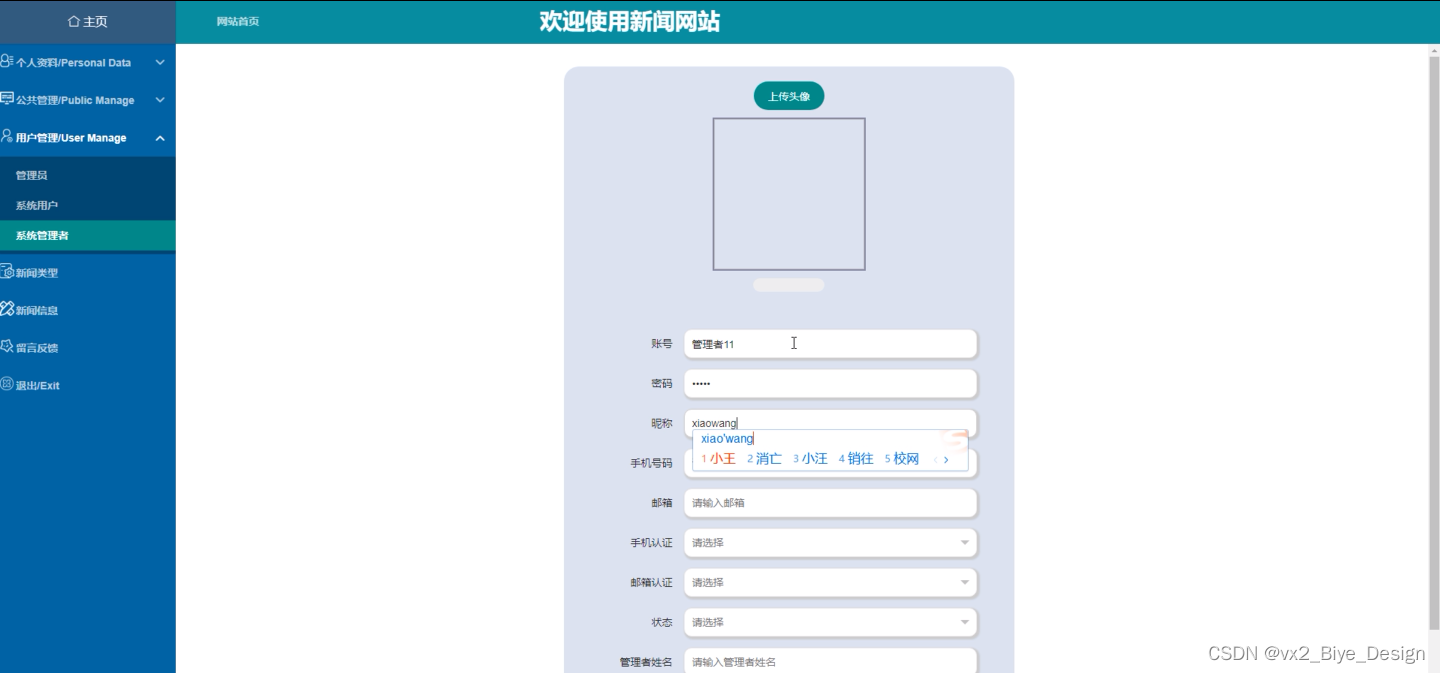Choose IME candidate 3 小汪
1440x673 pixels.
click(x=810, y=459)
